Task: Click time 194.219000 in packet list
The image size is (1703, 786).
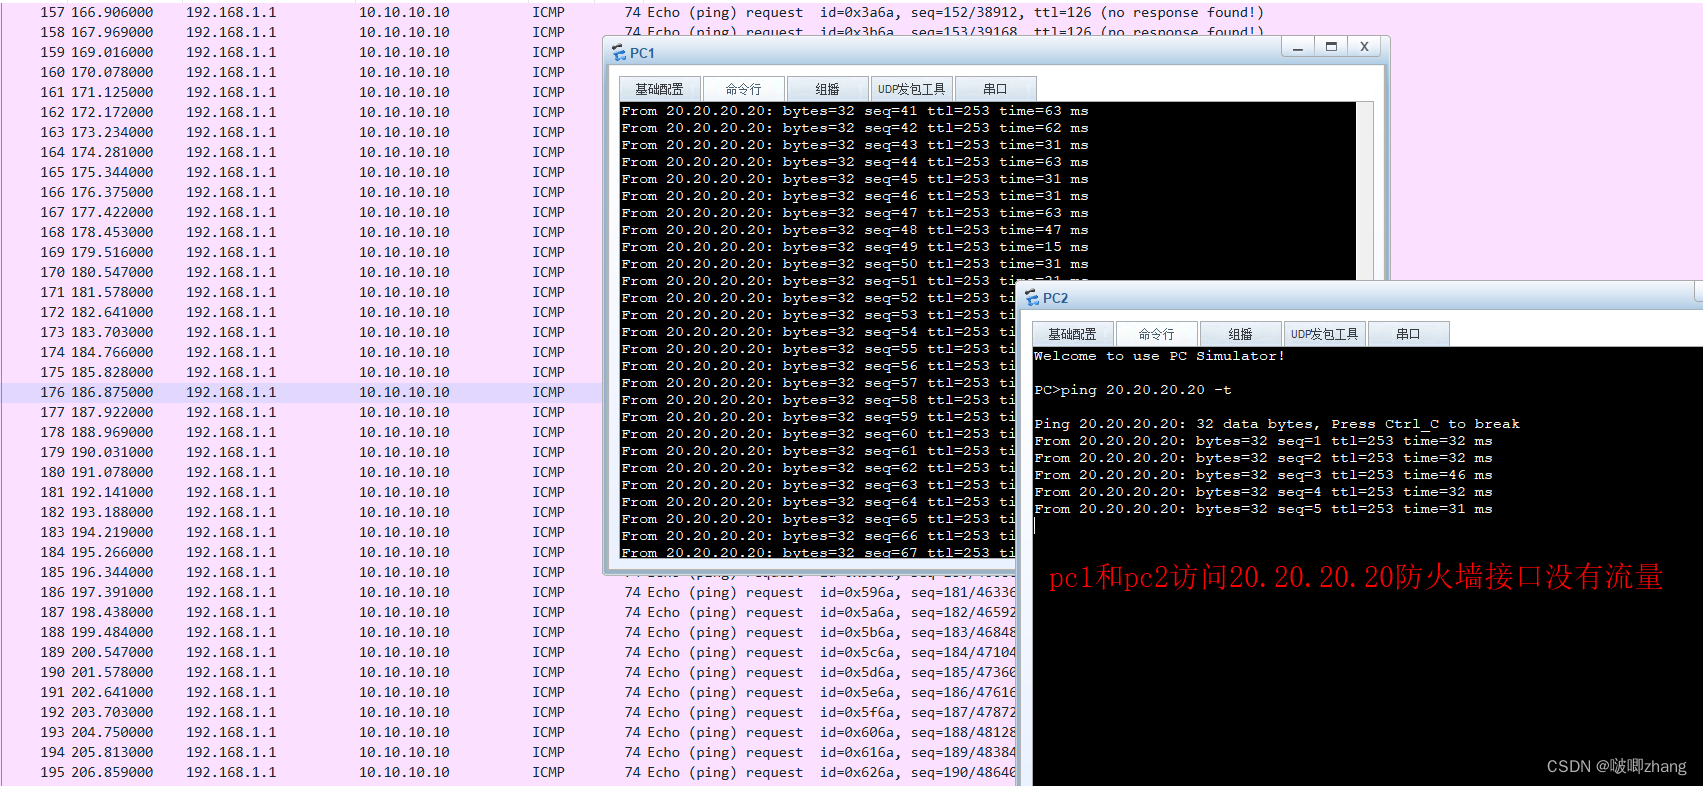Action: coord(112,532)
